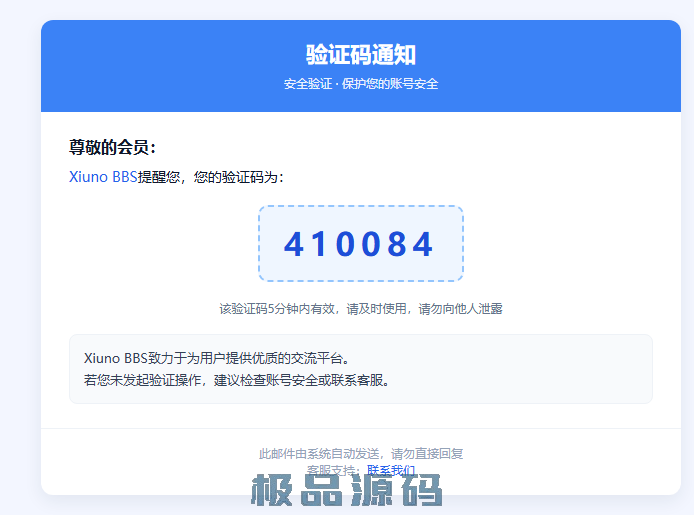Image resolution: width=694 pixels, height=515 pixels.
Task: Click the 客服支持 label in the footer
Action: tap(331, 470)
